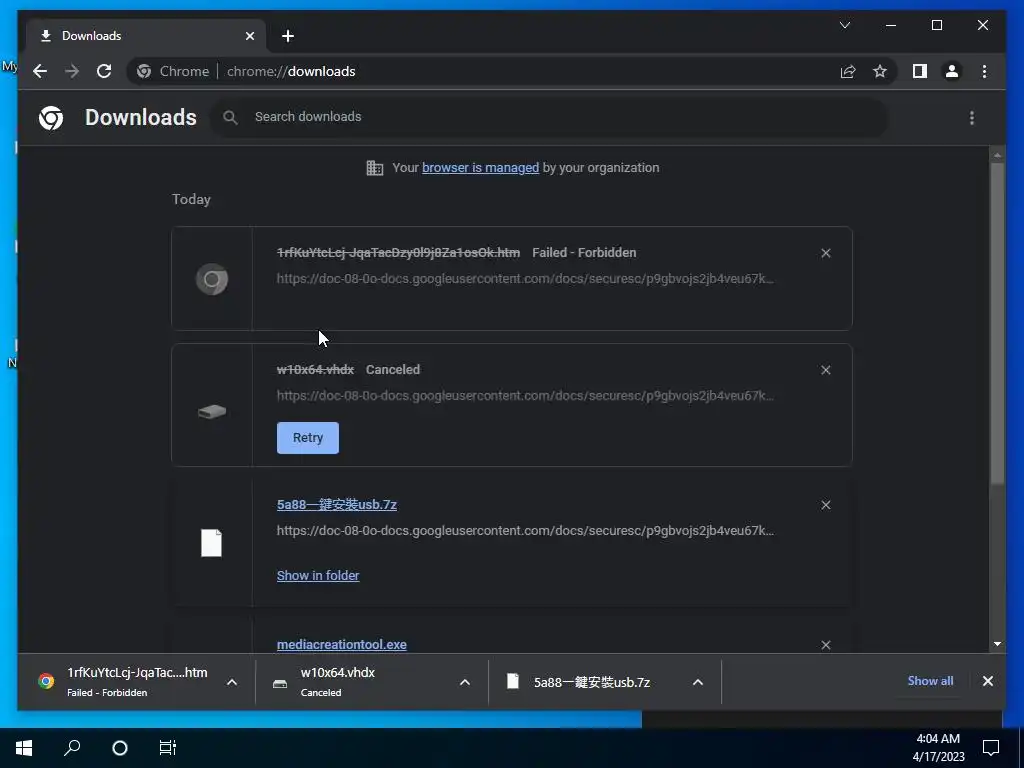This screenshot has width=1024, height=768.
Task: Open the tab search chevron
Action: [x=845, y=25]
